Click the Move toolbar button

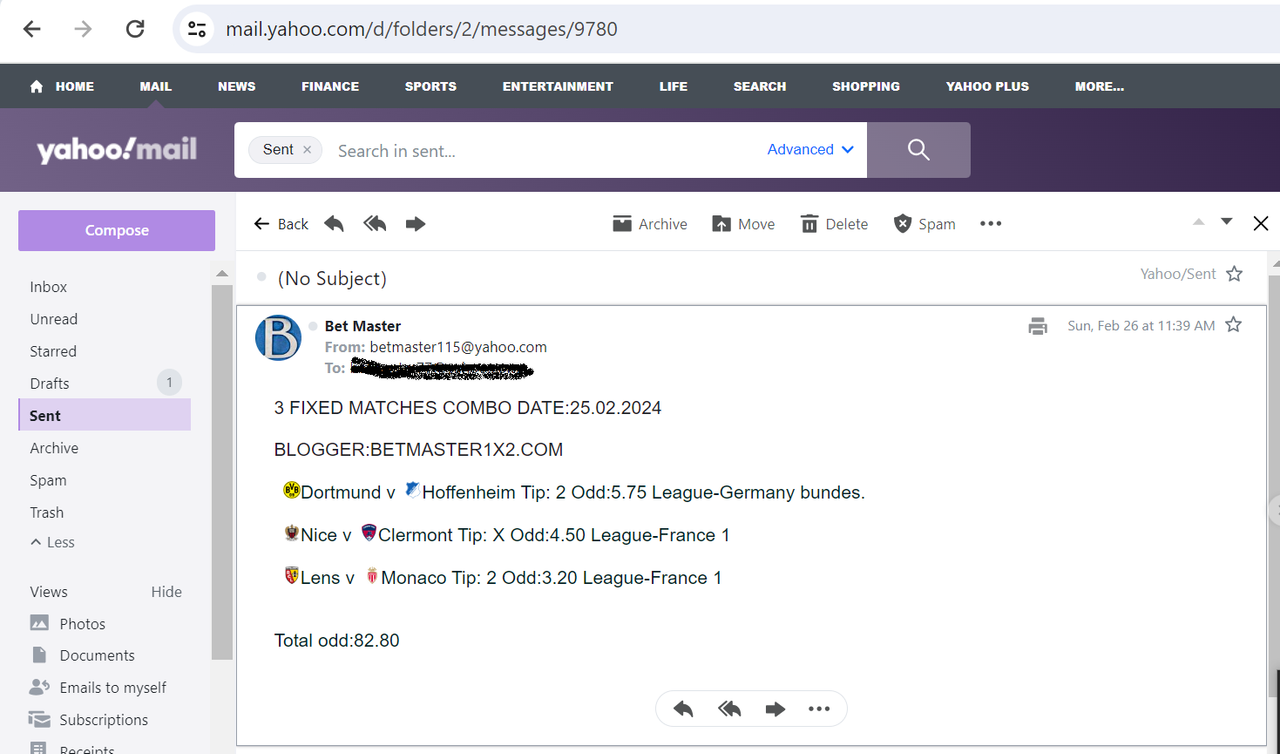(743, 224)
